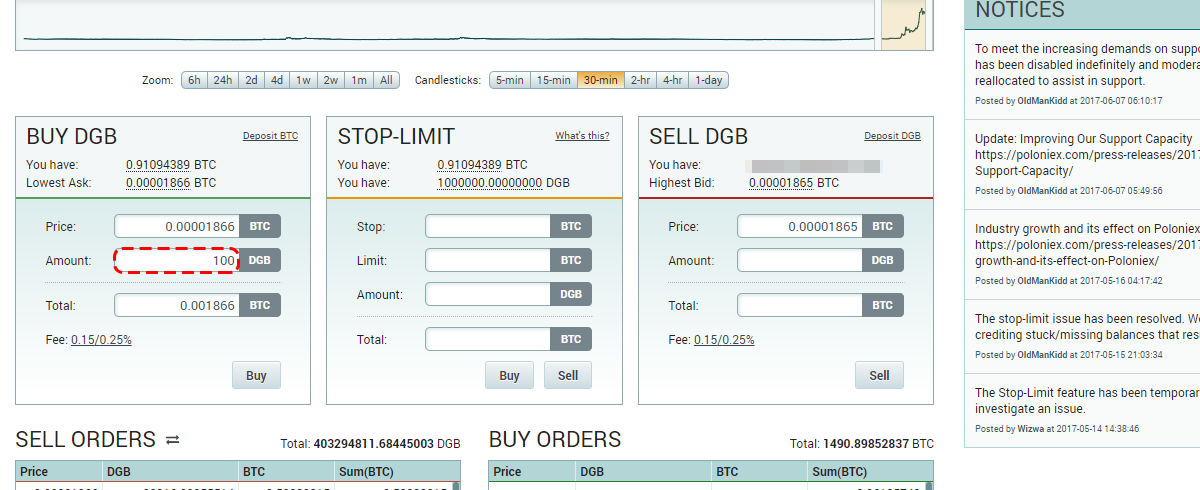The height and width of the screenshot is (490, 1200).
Task: Focus the Stop-Limit Total field
Action: pyautogui.click(x=488, y=340)
